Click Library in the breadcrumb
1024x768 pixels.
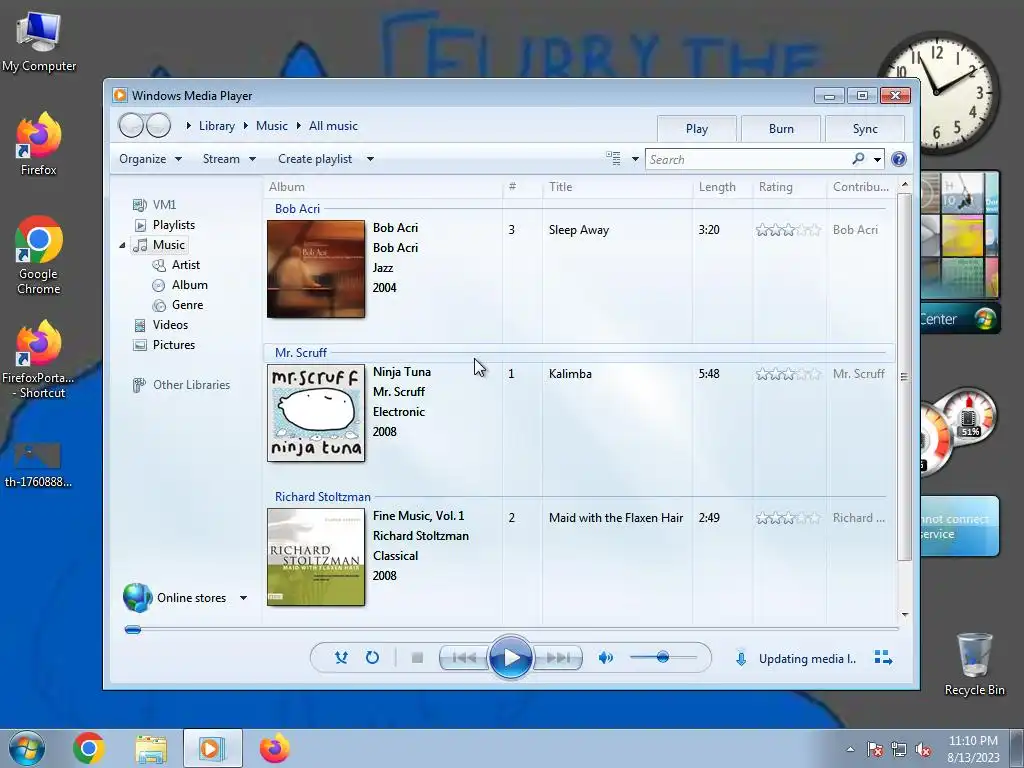217,126
